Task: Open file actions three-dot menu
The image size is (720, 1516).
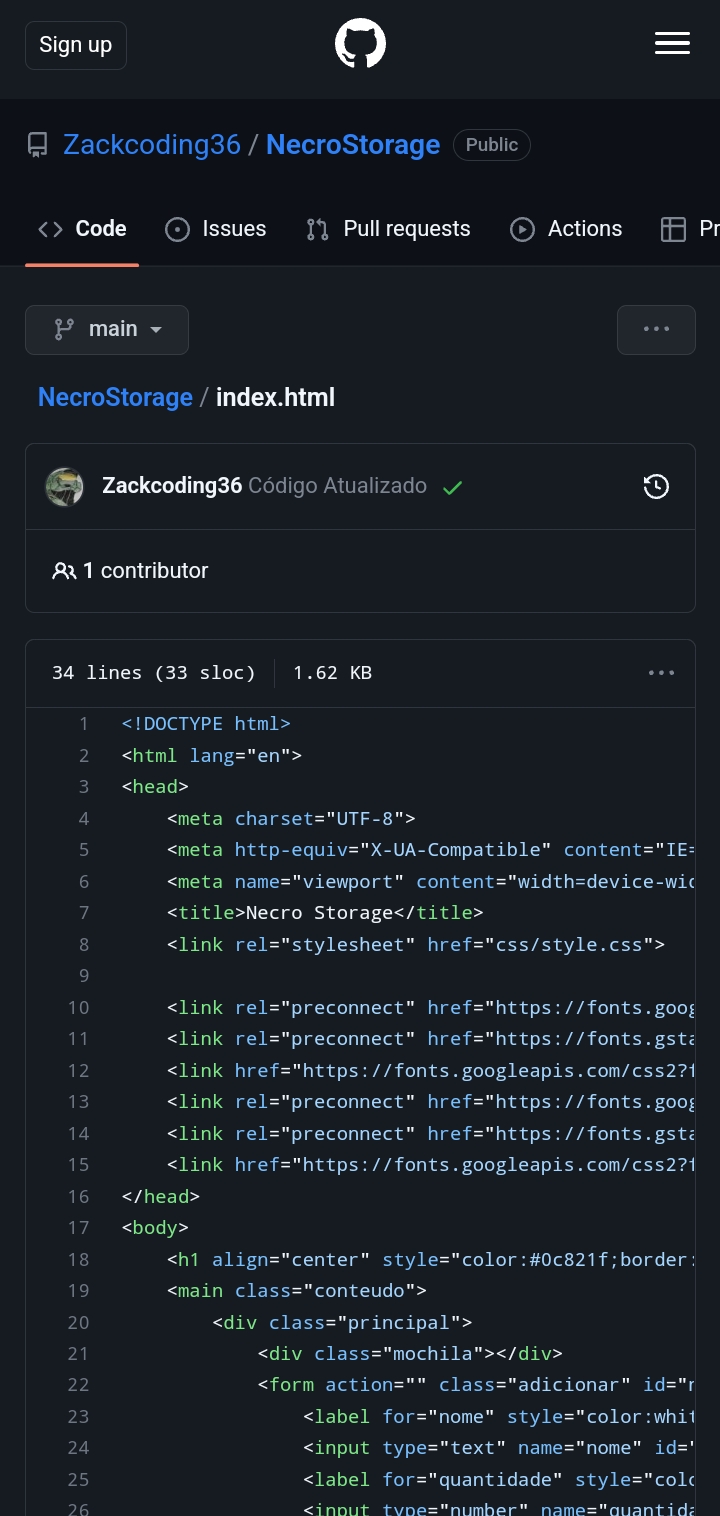Action: pos(661,673)
